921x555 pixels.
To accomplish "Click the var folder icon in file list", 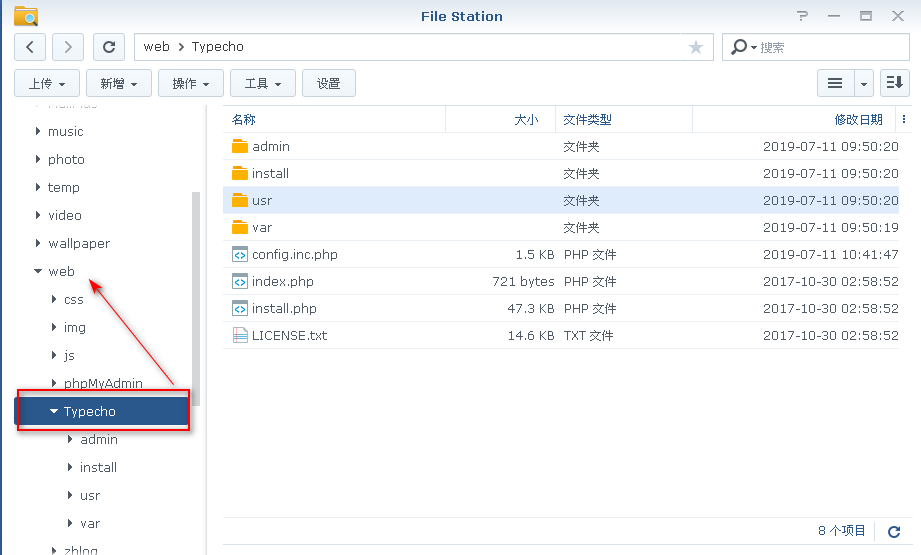I will pyautogui.click(x=240, y=227).
